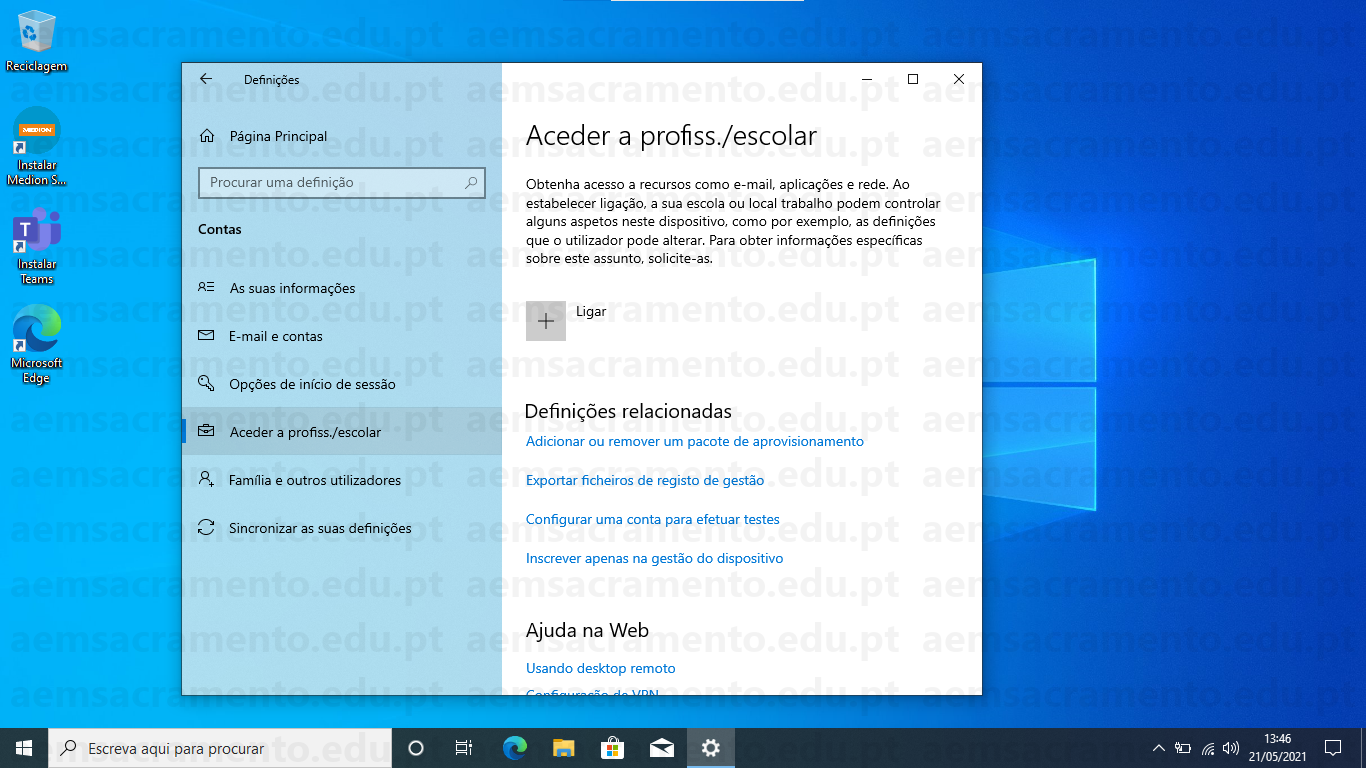This screenshot has width=1366, height=768.
Task: Select As suas informações
Action: click(x=292, y=288)
